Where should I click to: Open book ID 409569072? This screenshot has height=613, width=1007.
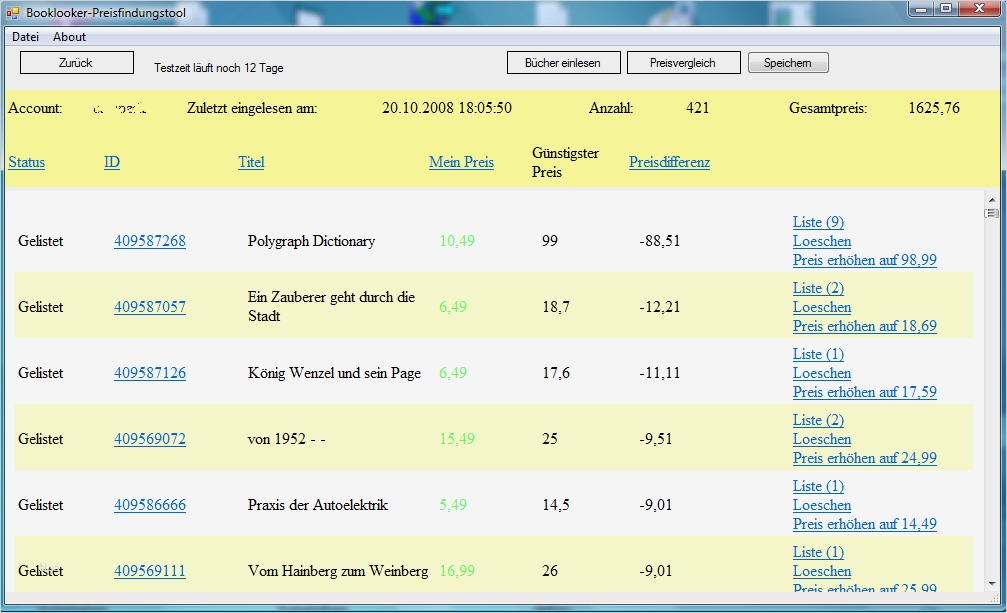[150, 439]
